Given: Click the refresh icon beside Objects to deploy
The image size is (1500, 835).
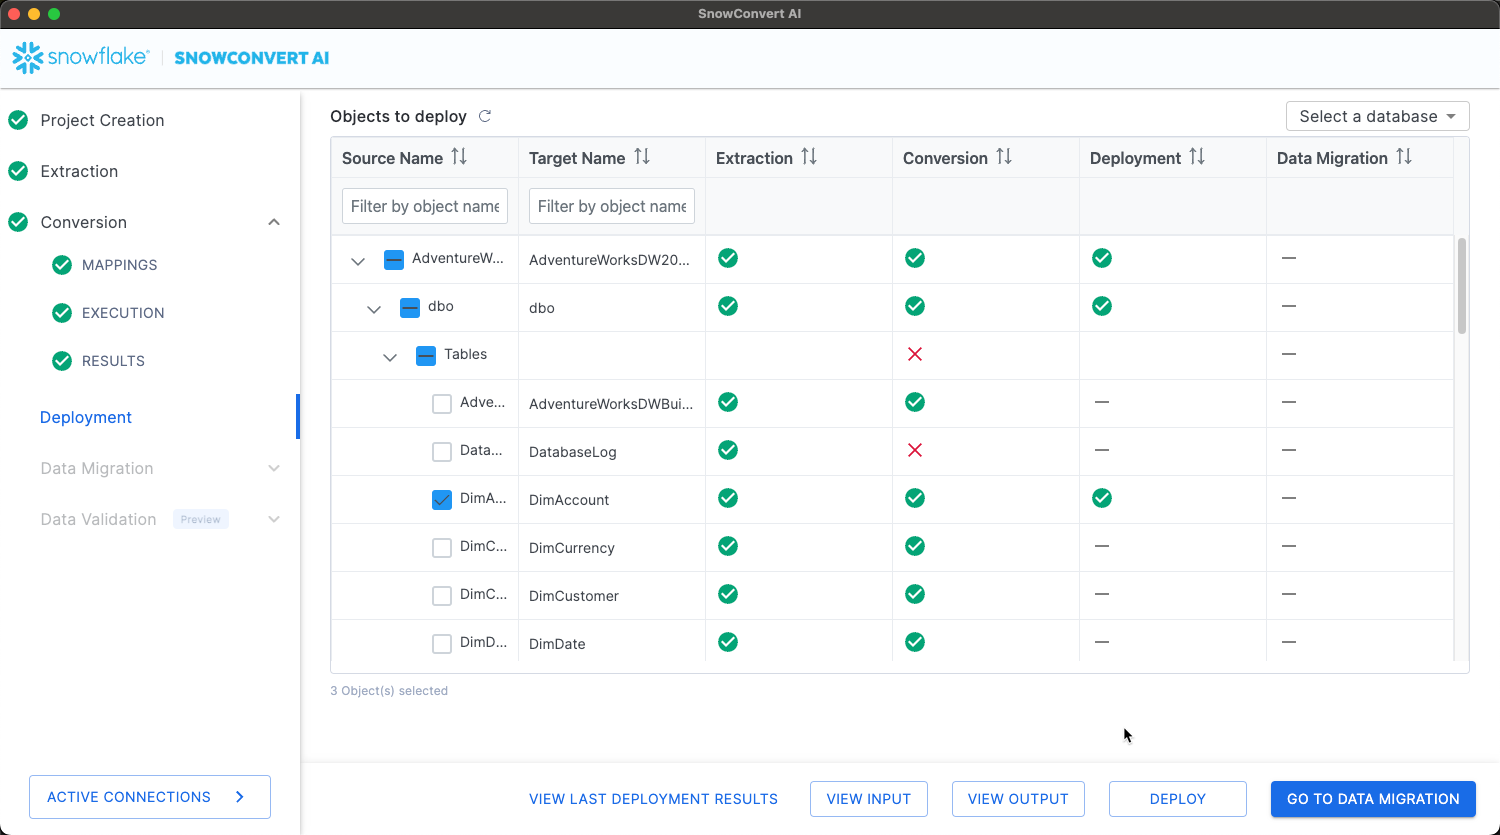Looking at the screenshot, I should point(485,116).
